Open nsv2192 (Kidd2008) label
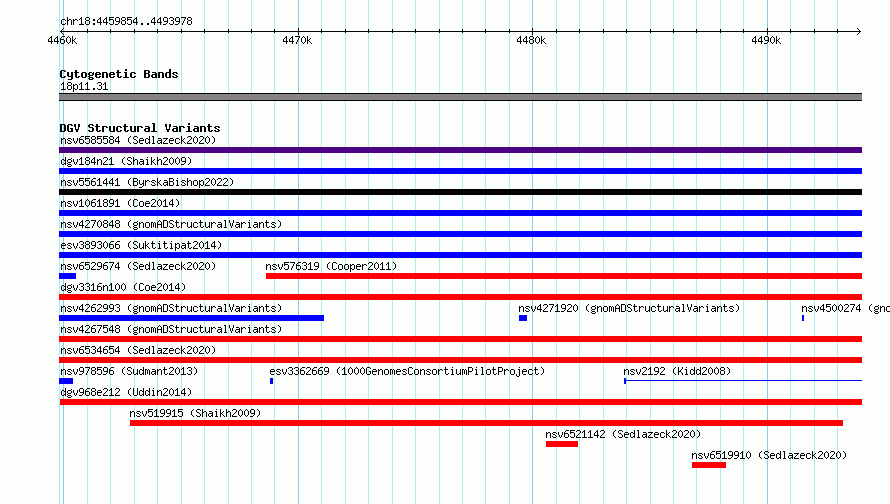Viewport: 890px width, 504px height. 677,371
